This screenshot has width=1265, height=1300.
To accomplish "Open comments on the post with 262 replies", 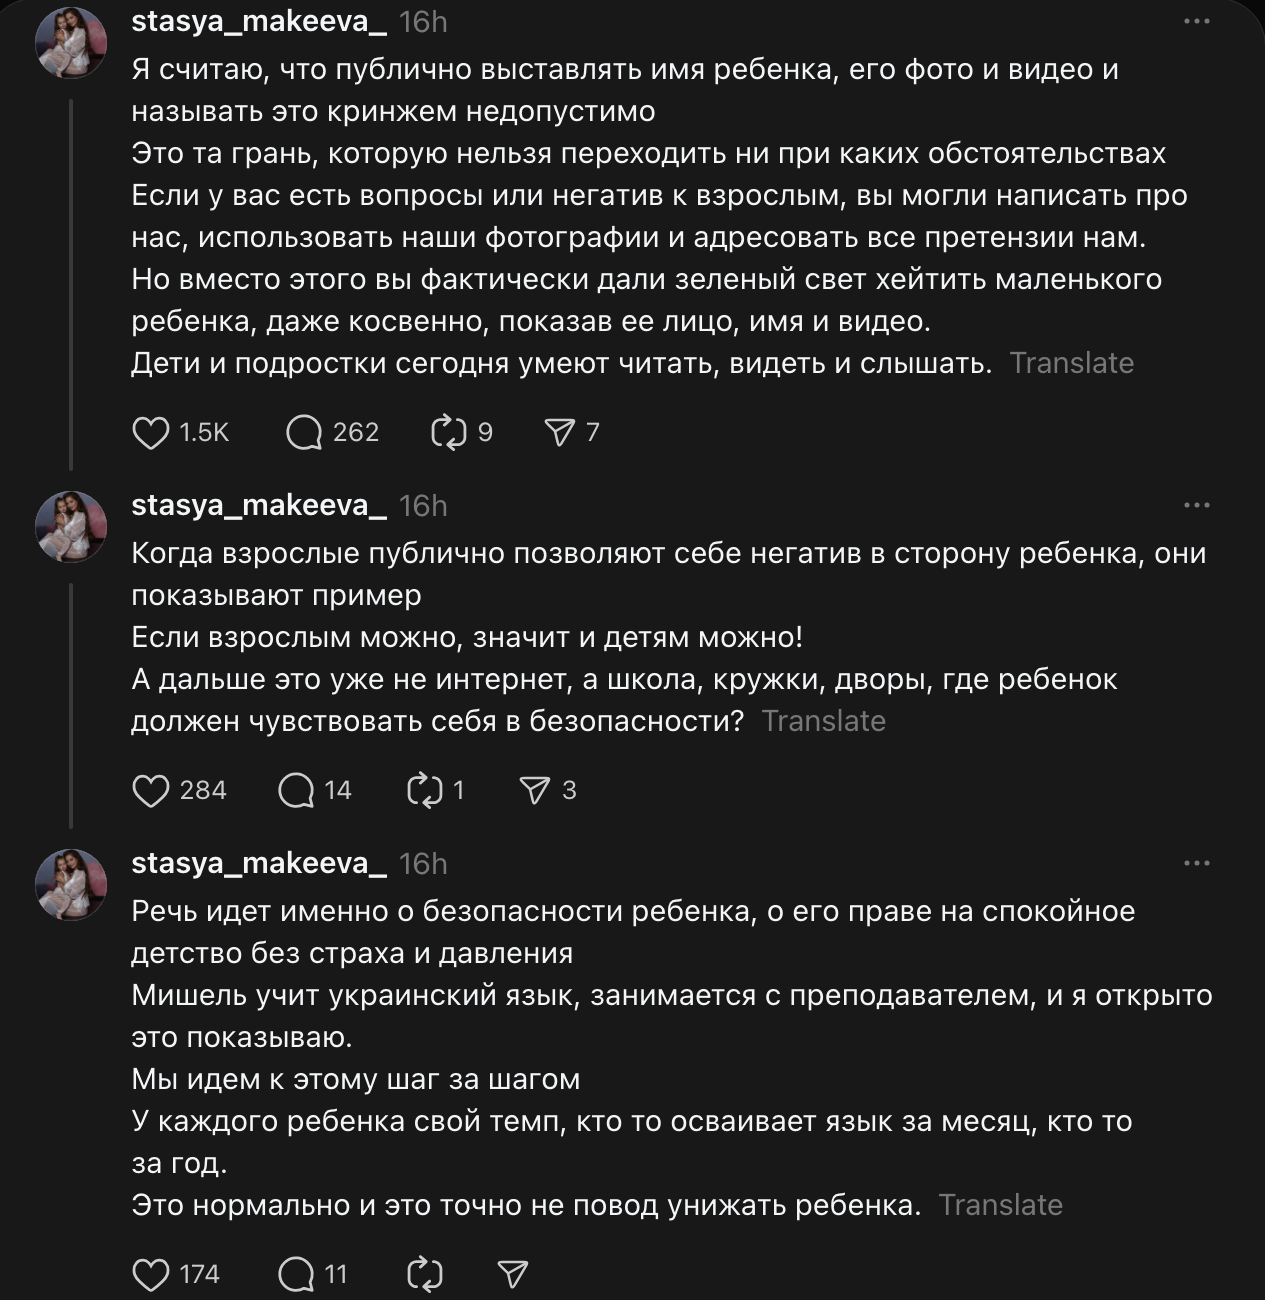I will pyautogui.click(x=303, y=433).
